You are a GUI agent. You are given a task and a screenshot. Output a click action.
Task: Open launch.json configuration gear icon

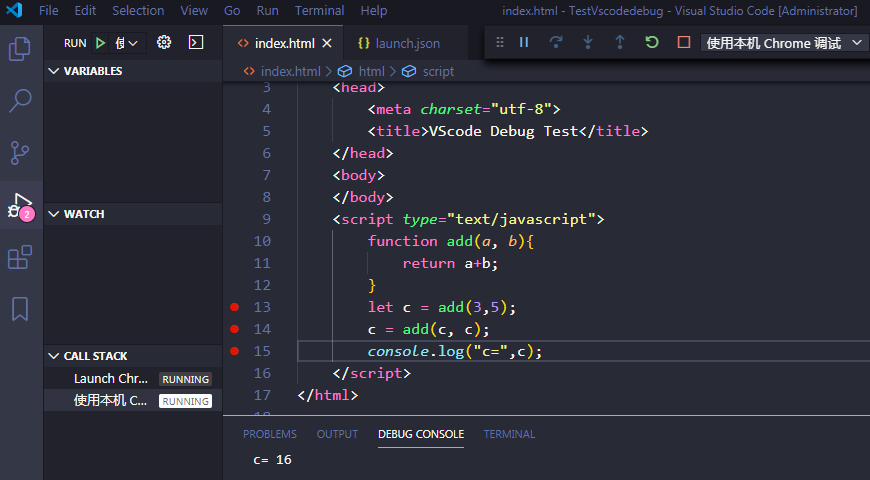tap(165, 43)
